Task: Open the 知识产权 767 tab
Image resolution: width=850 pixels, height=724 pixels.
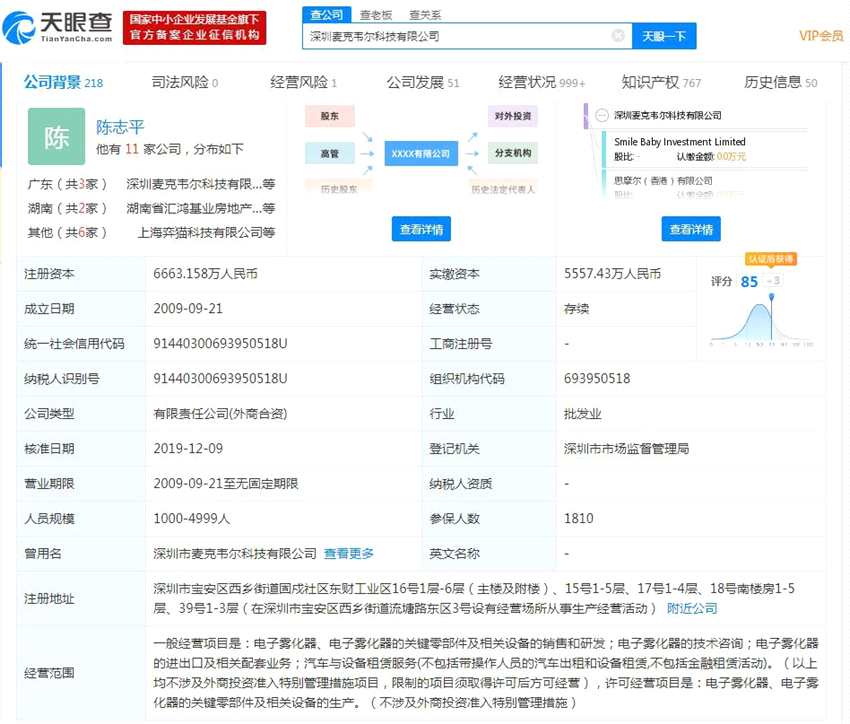Action: tap(661, 82)
